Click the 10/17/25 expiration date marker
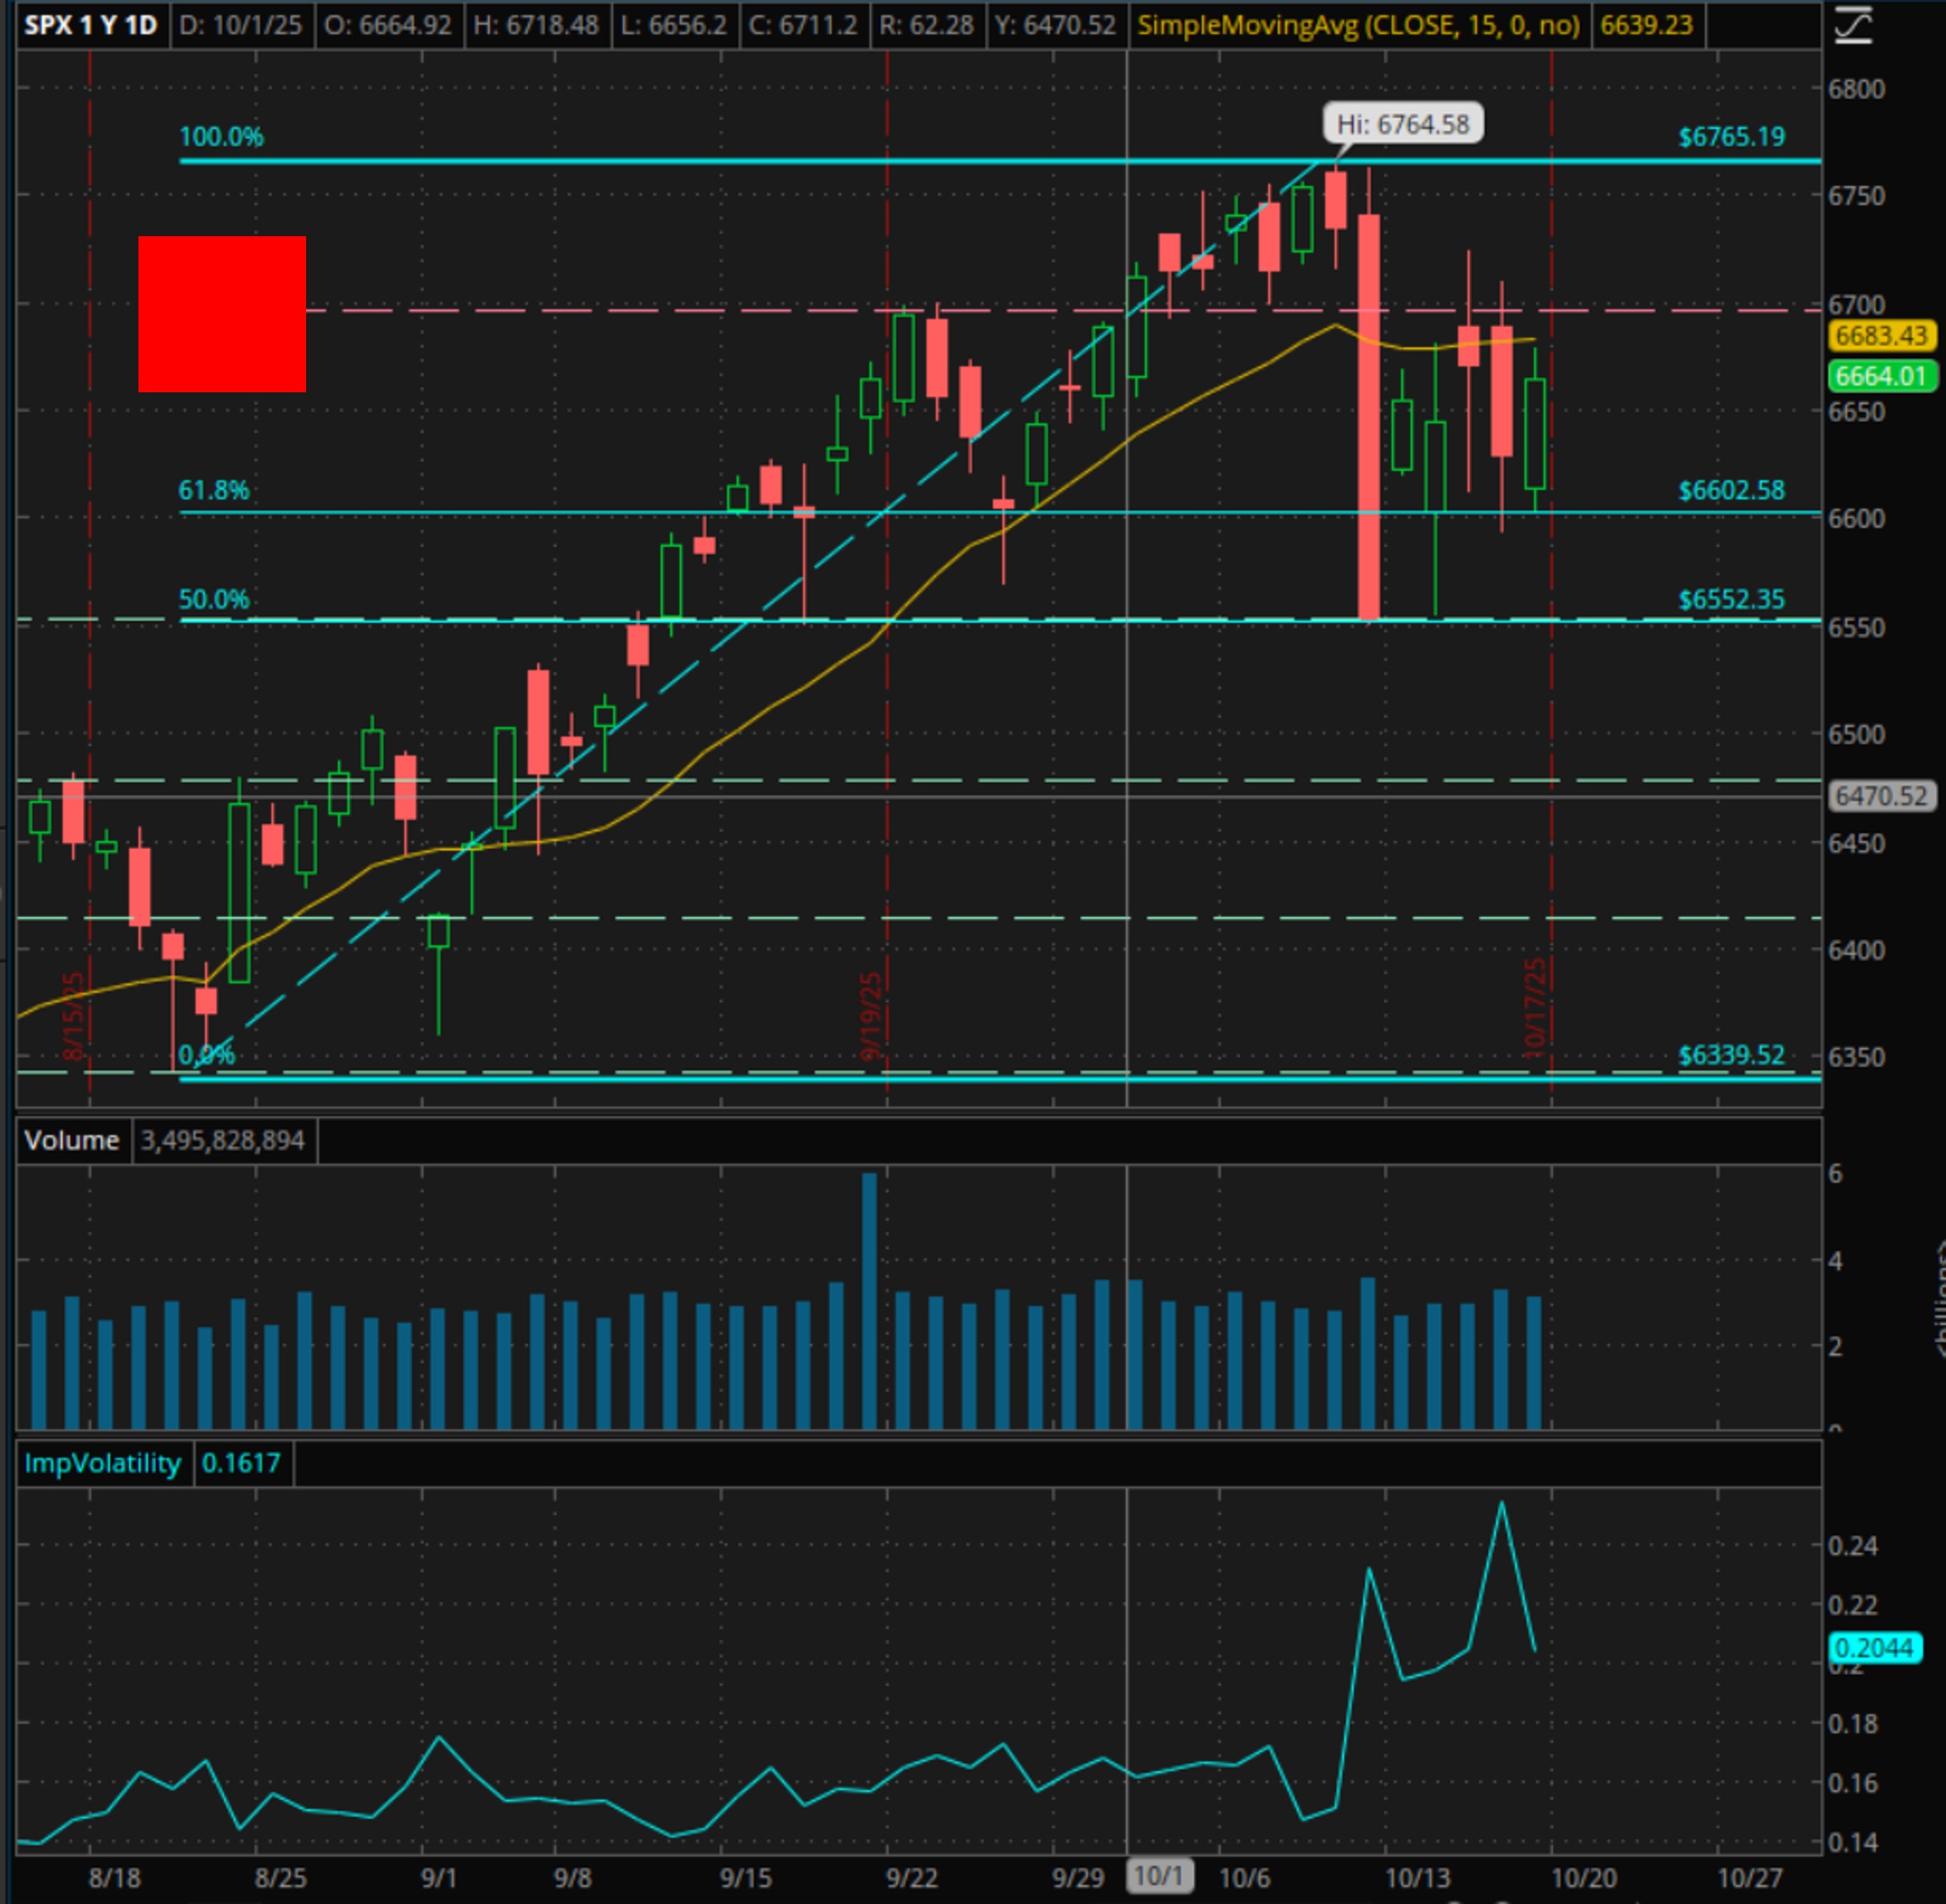 tap(1535, 1008)
